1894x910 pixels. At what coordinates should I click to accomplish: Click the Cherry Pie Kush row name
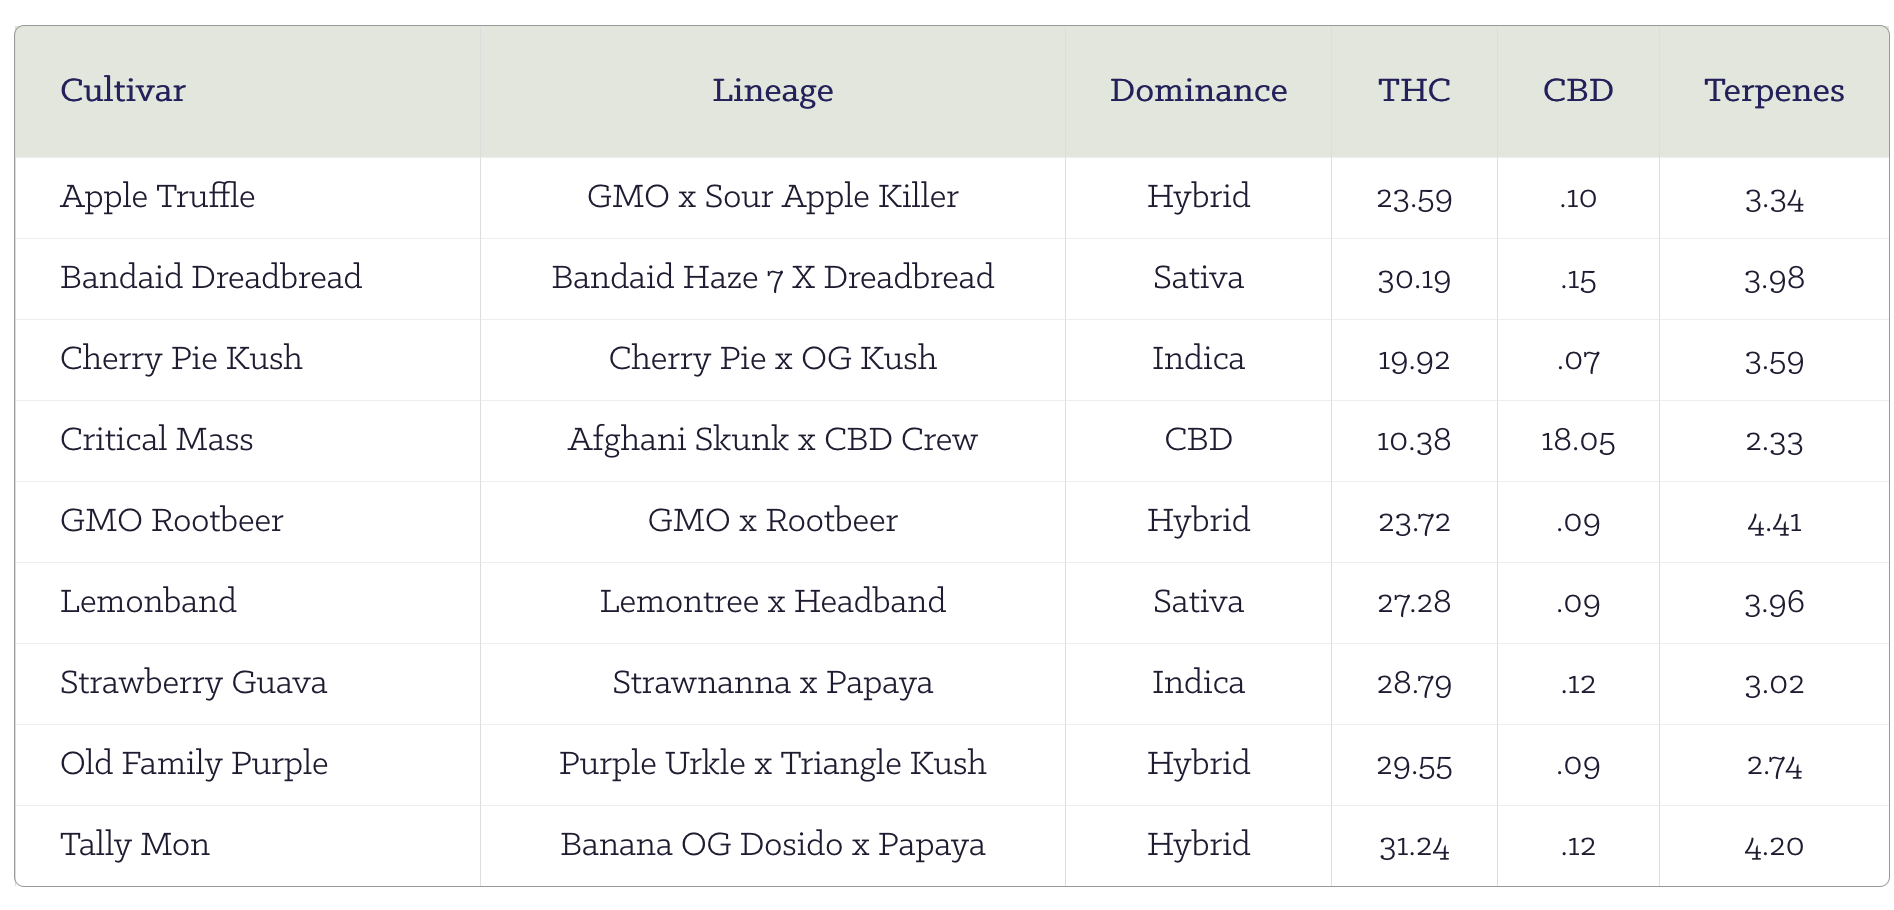point(181,359)
